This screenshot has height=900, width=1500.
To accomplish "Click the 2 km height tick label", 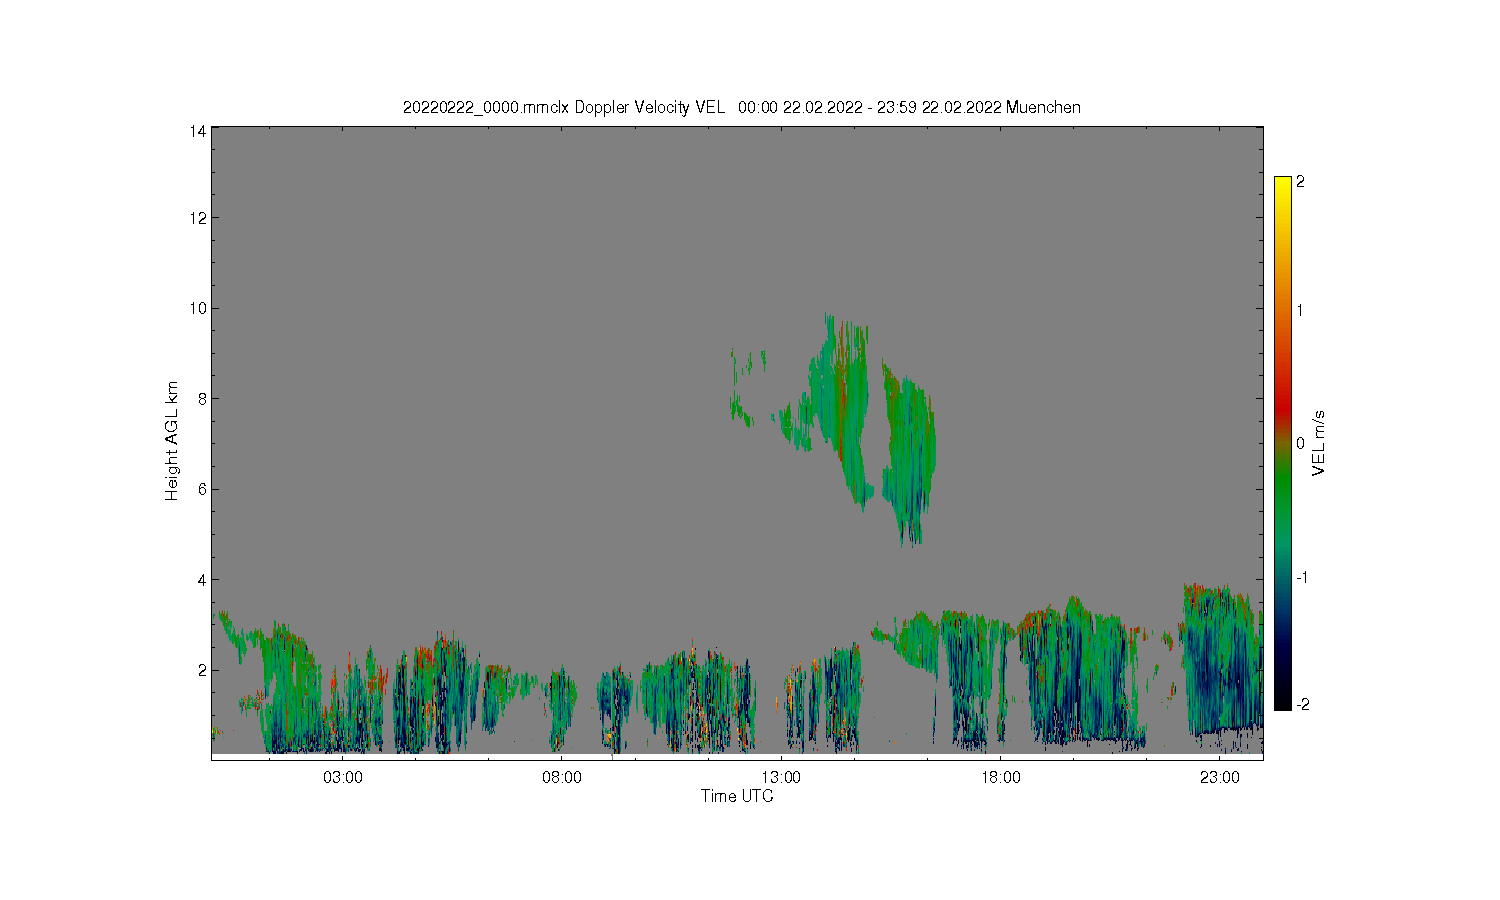I will 202,670.
